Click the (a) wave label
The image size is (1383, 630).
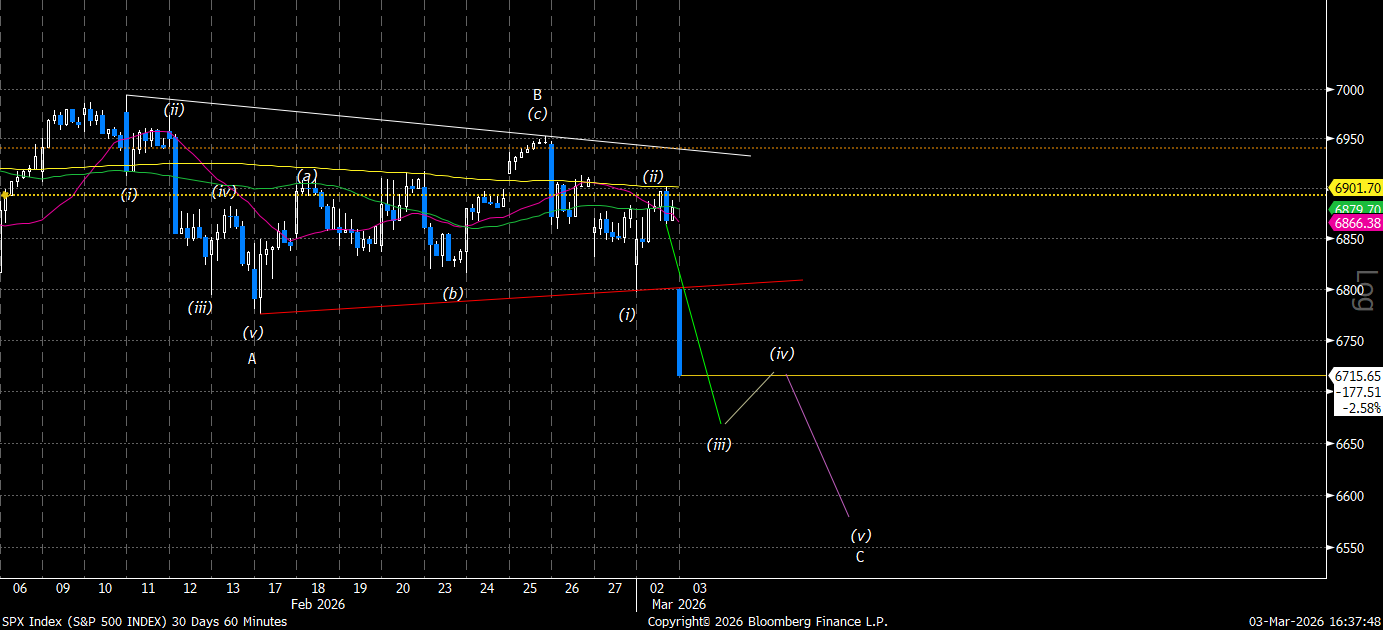tap(306, 176)
